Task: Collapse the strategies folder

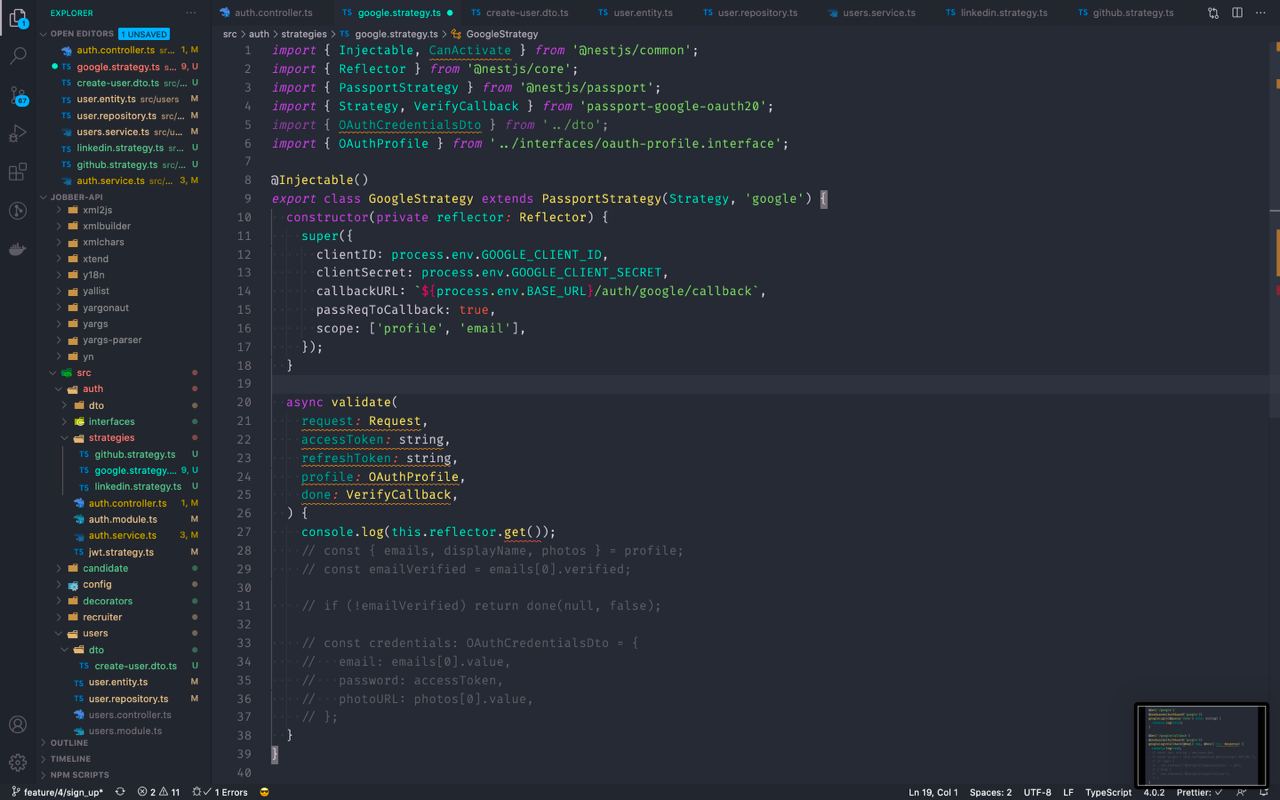Action: coord(110,438)
